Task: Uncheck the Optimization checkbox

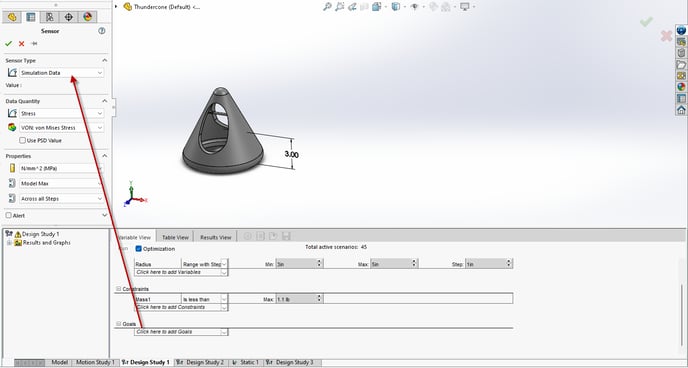Action: [139, 249]
